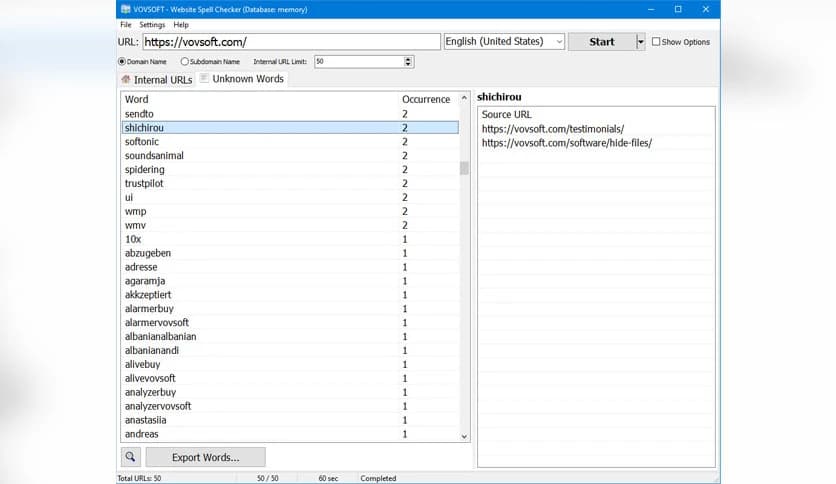Select the word 'alarmervovsoft' row
836x484 pixels.
coord(290,322)
